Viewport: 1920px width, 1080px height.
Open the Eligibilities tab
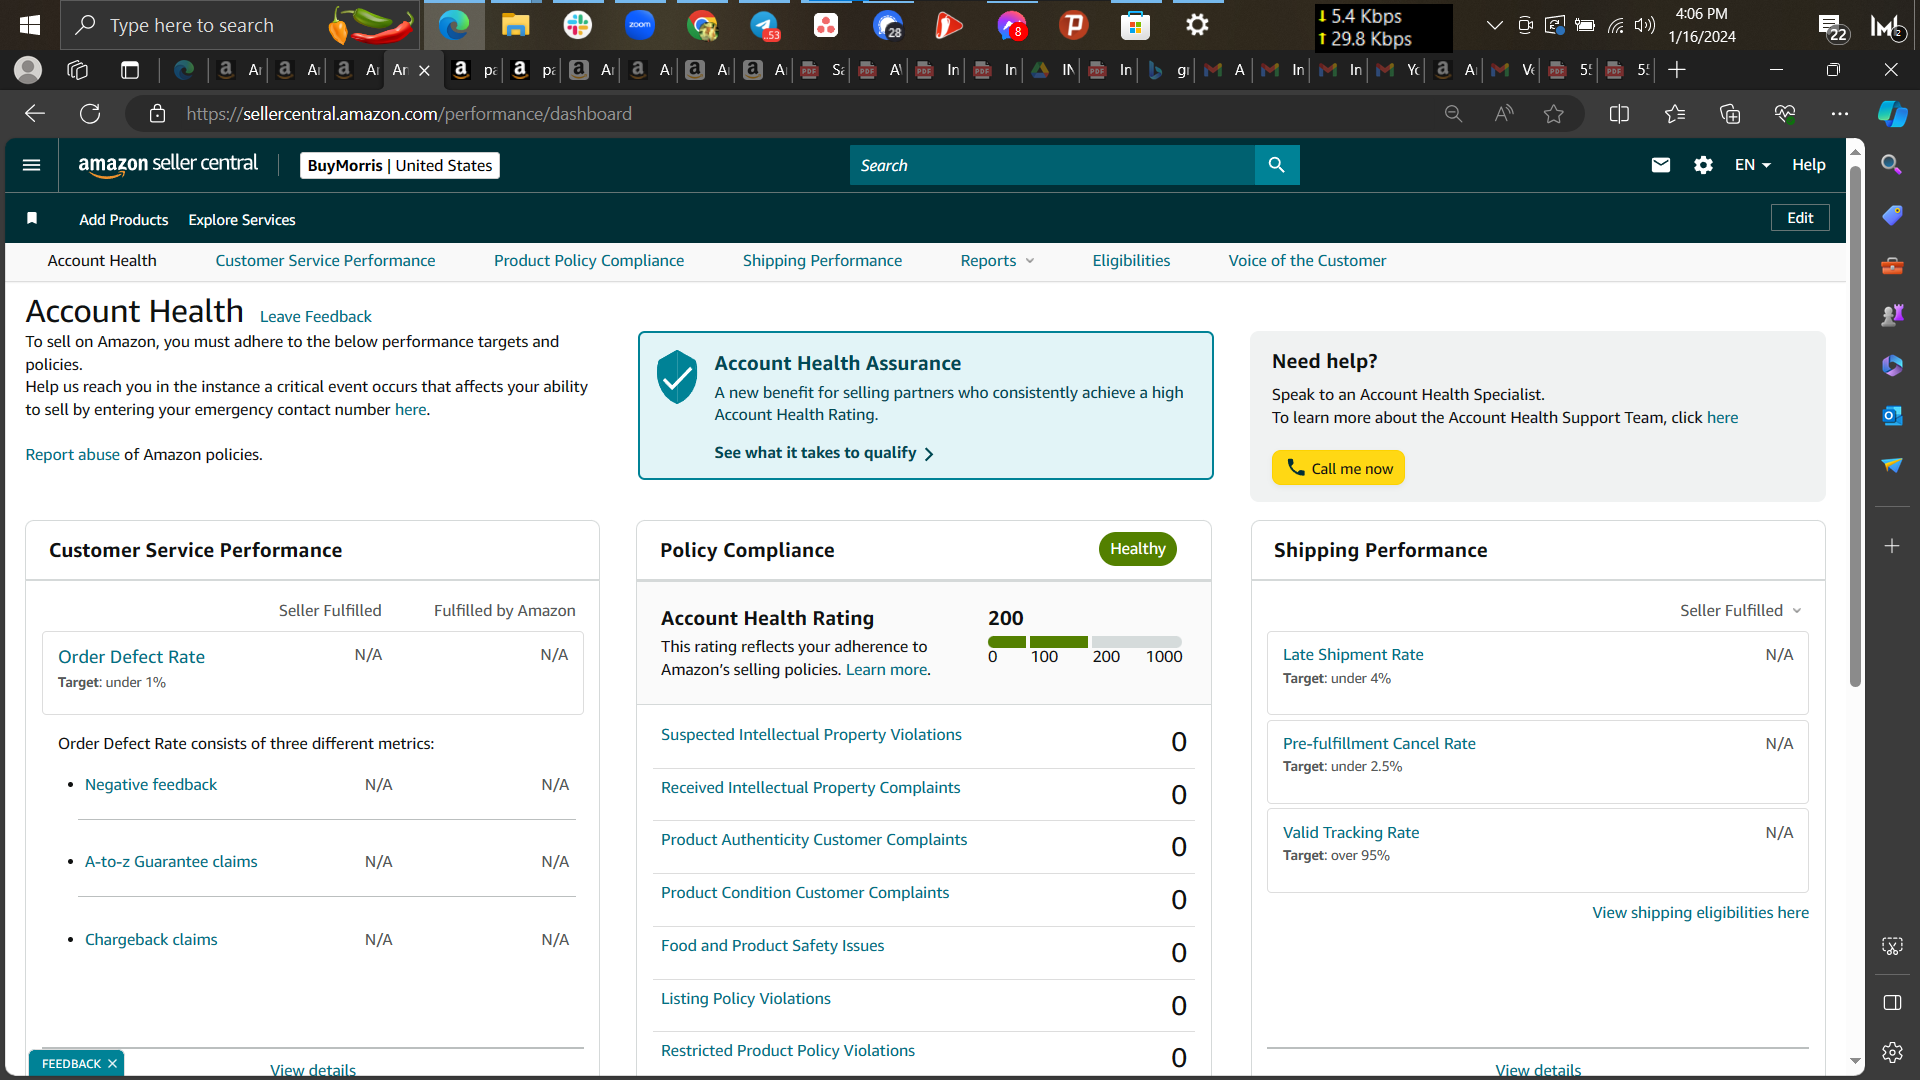point(1131,261)
